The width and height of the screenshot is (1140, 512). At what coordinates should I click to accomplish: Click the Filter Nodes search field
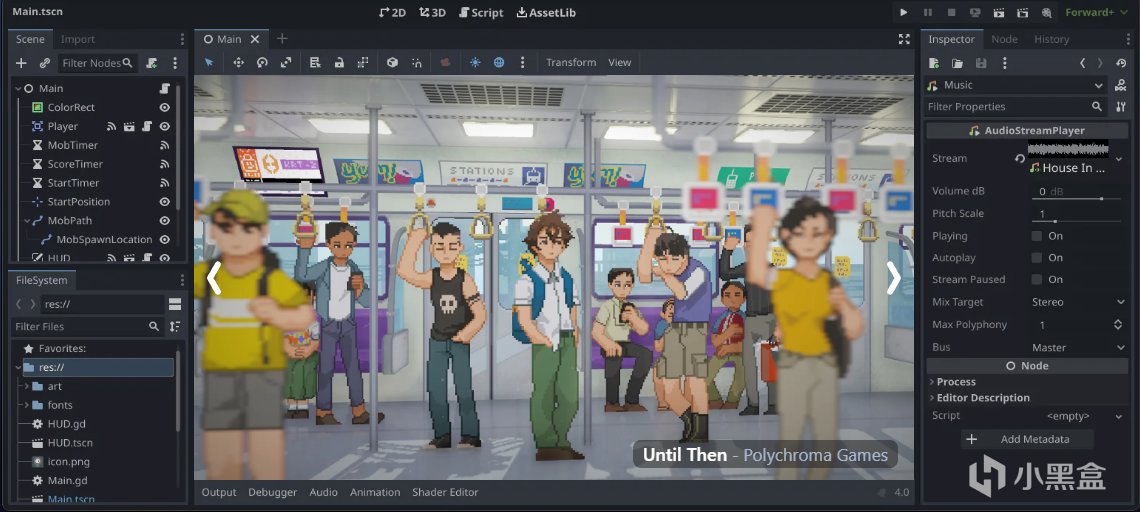97,63
